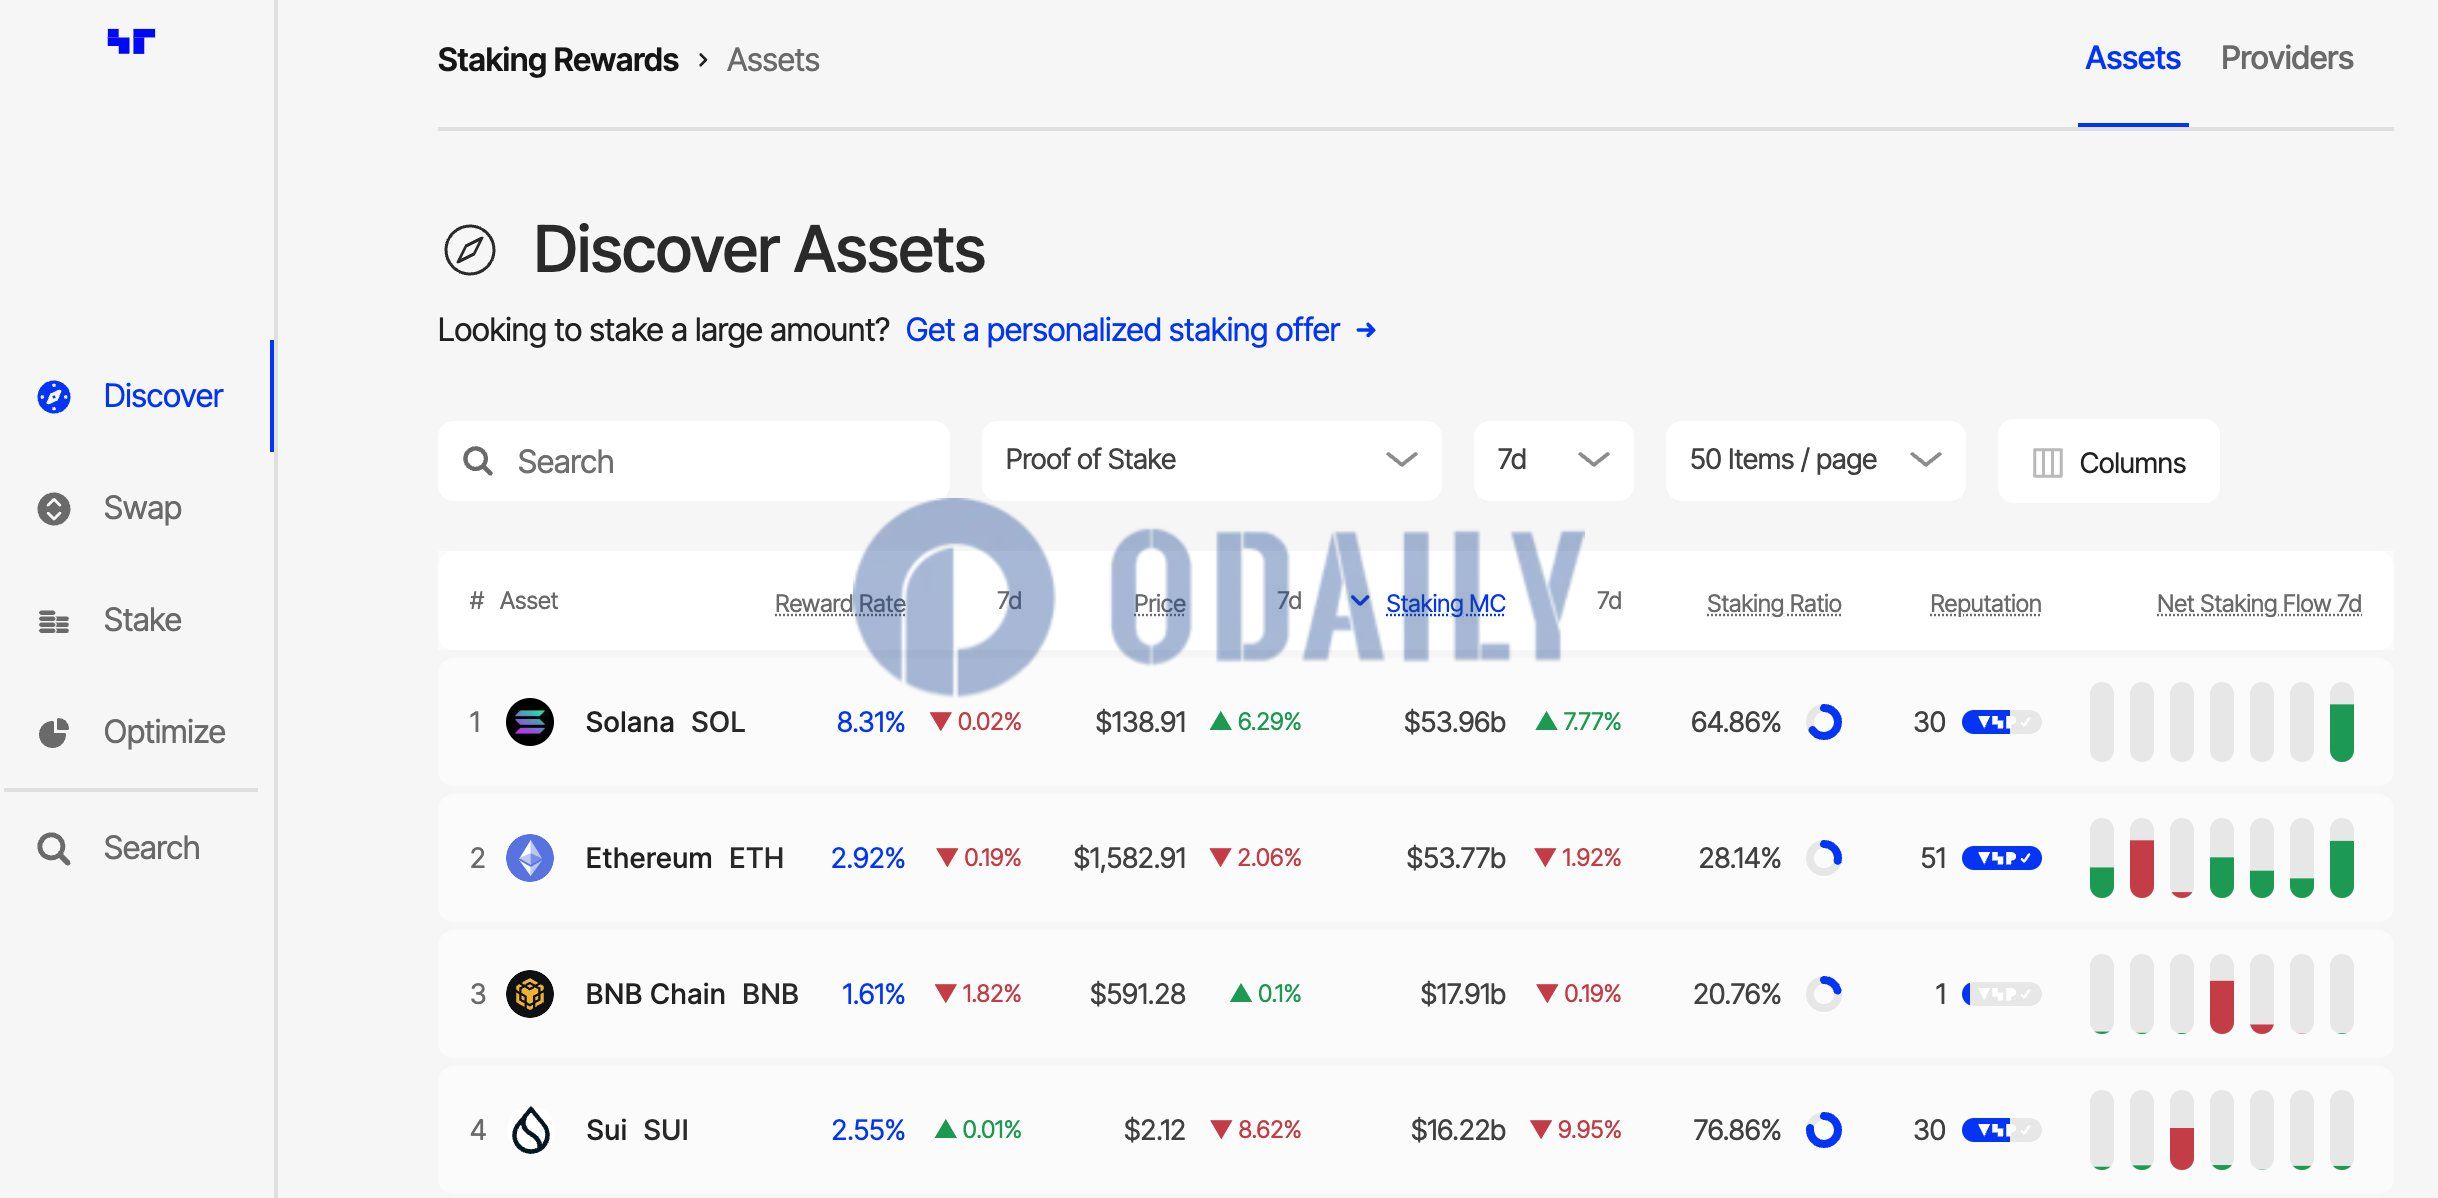The height and width of the screenshot is (1198, 2438).
Task: Click the Ethereum logo icon
Action: click(x=530, y=858)
